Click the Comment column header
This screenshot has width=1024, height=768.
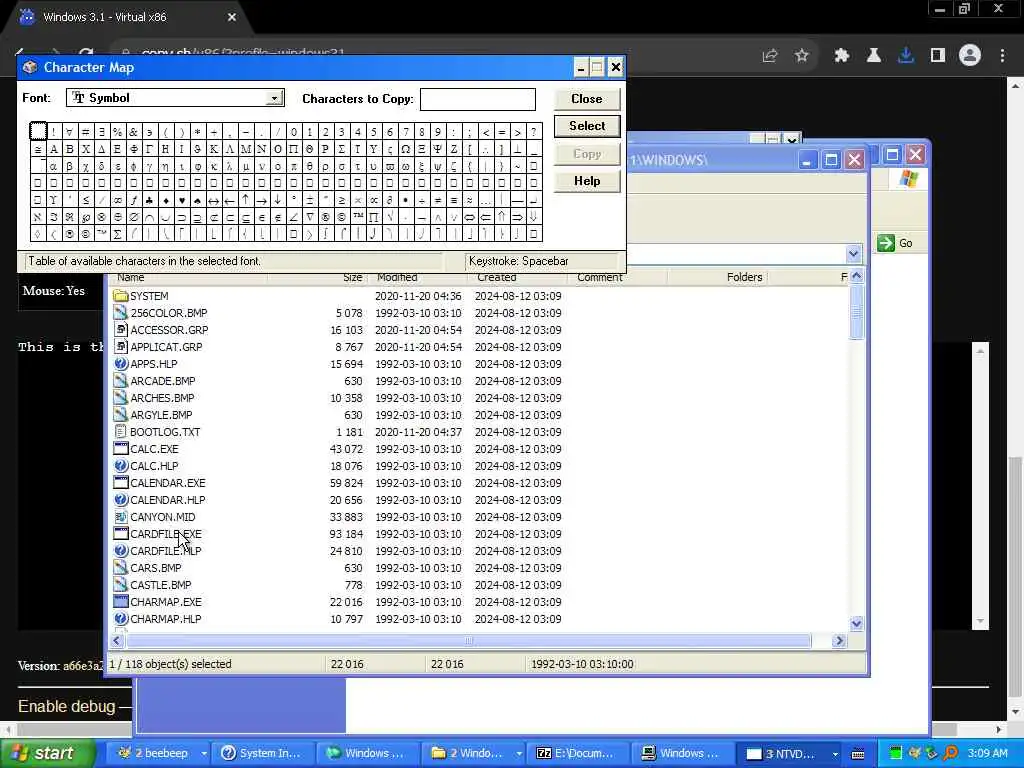tap(600, 278)
